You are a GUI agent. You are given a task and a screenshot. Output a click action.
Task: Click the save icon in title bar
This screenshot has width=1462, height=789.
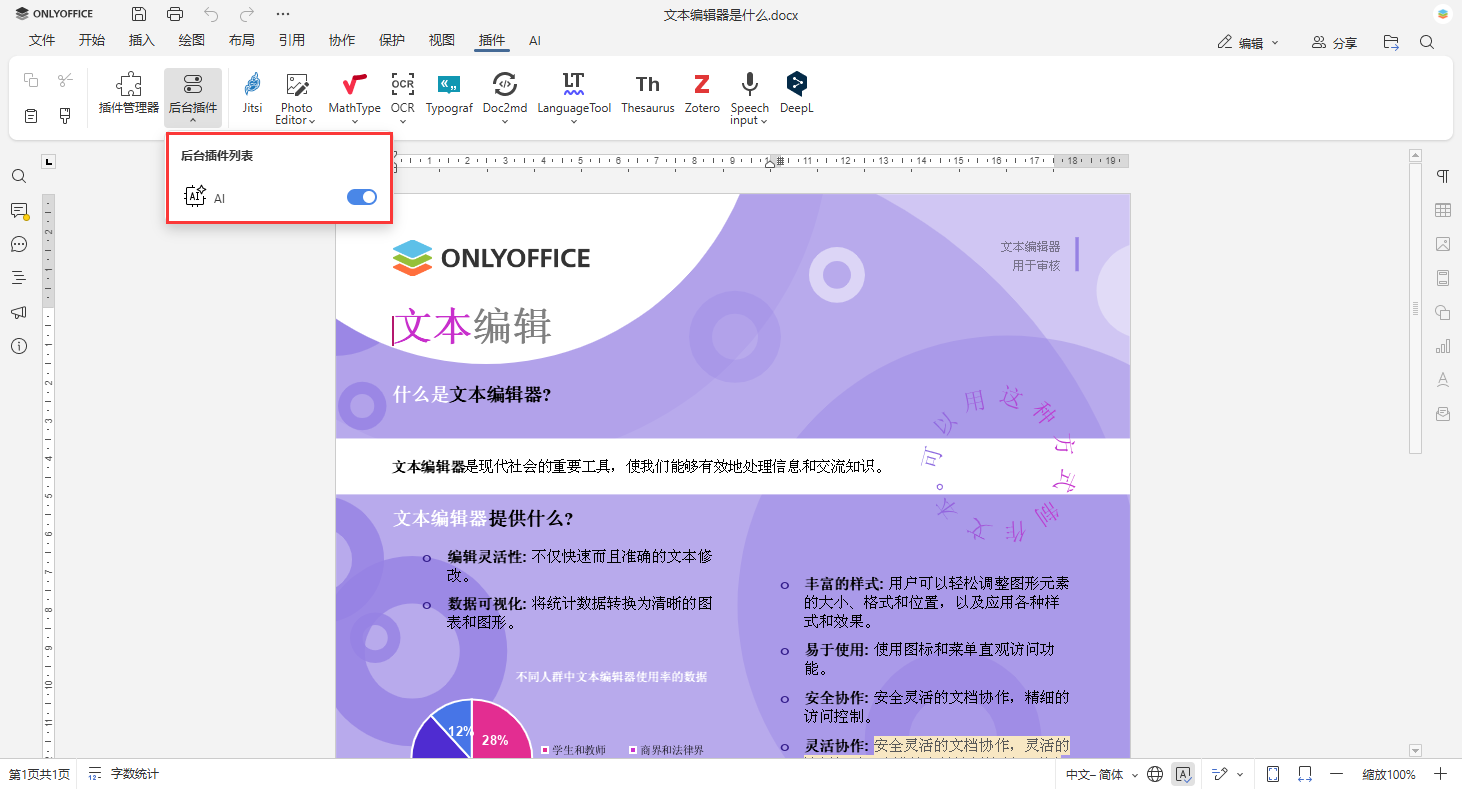click(x=139, y=14)
